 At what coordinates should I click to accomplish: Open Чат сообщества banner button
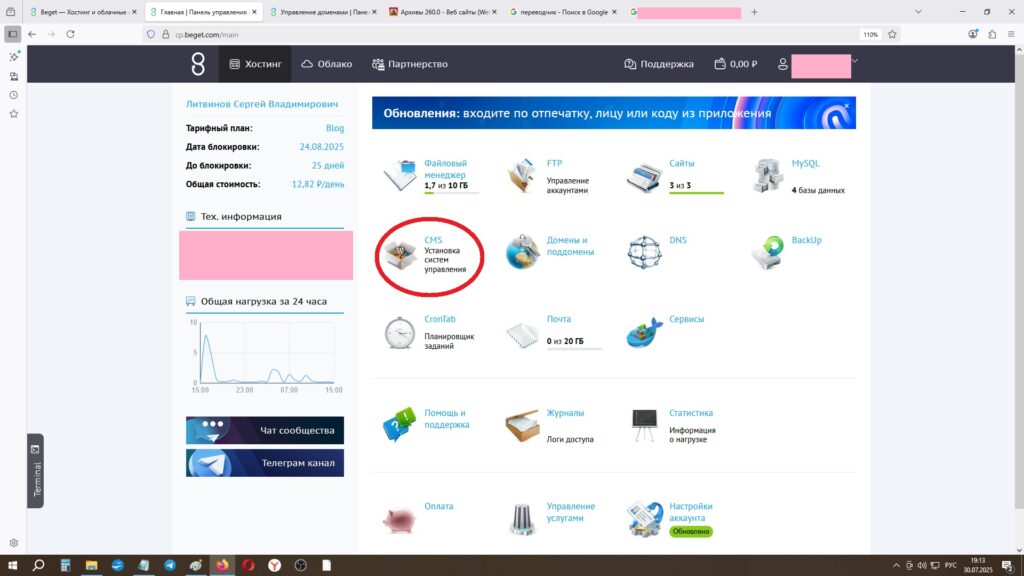click(x=264, y=430)
